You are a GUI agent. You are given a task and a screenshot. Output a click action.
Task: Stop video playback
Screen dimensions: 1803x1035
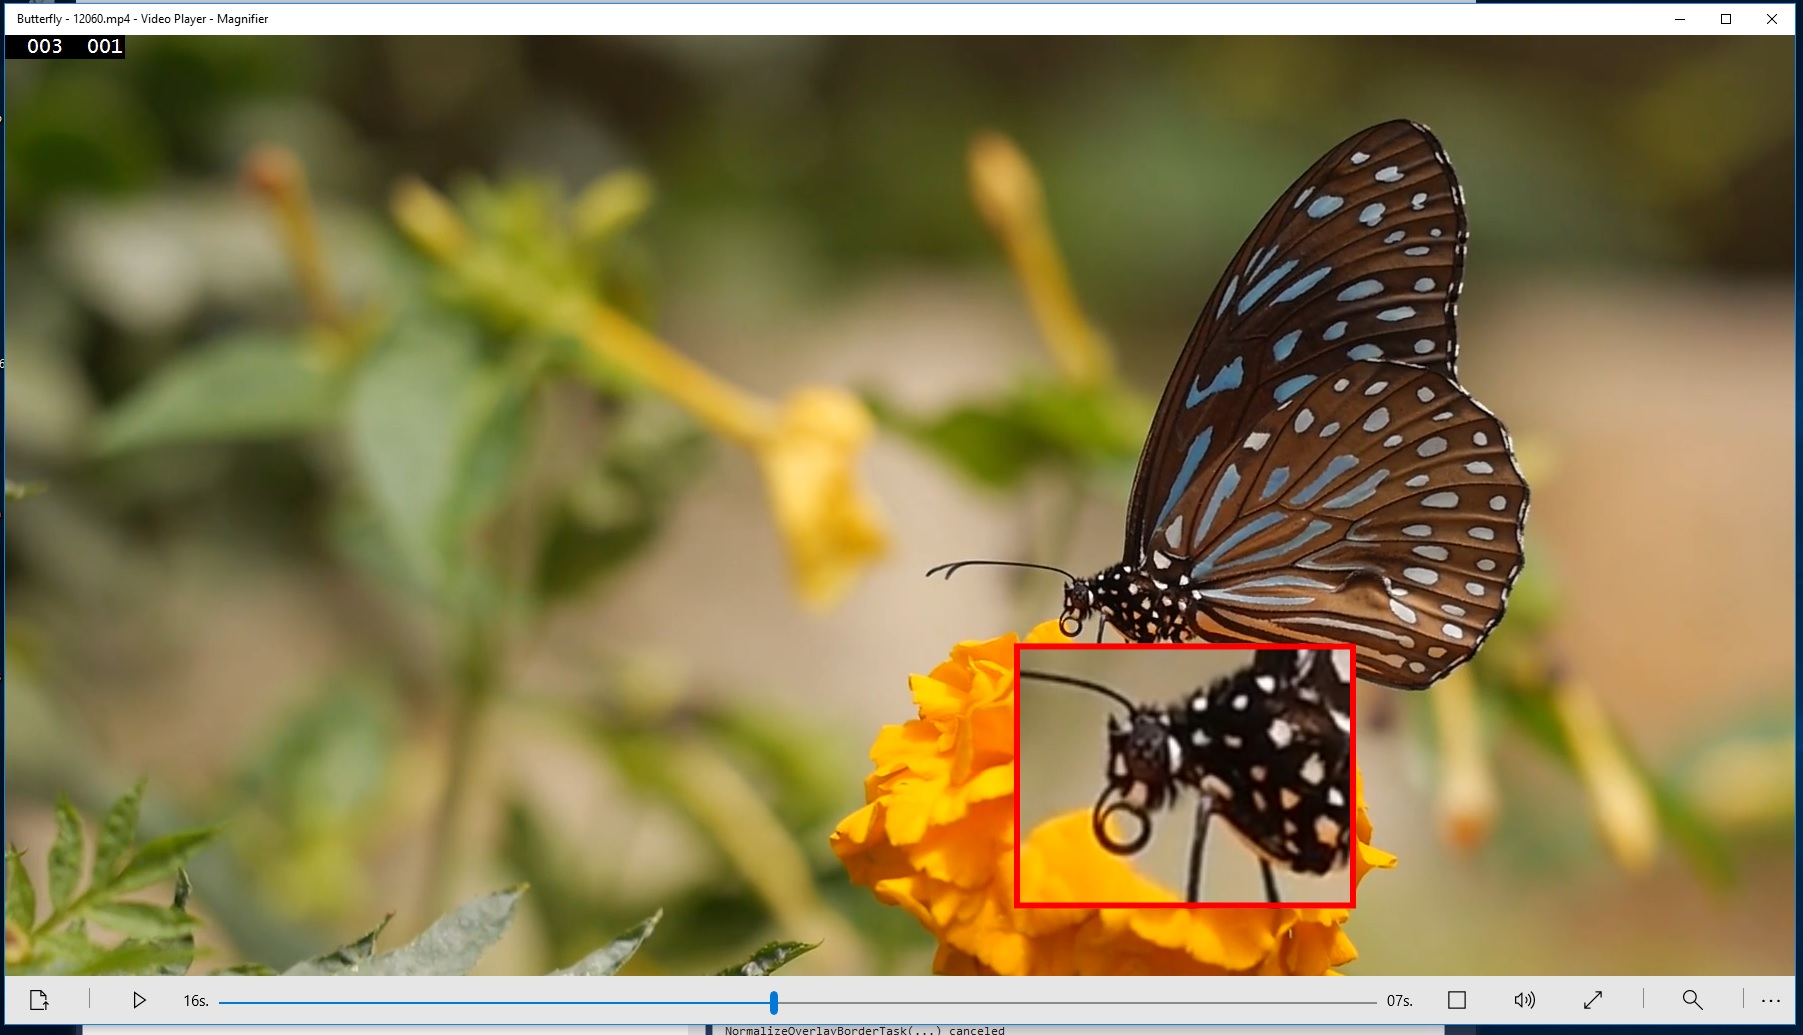click(x=1456, y=999)
